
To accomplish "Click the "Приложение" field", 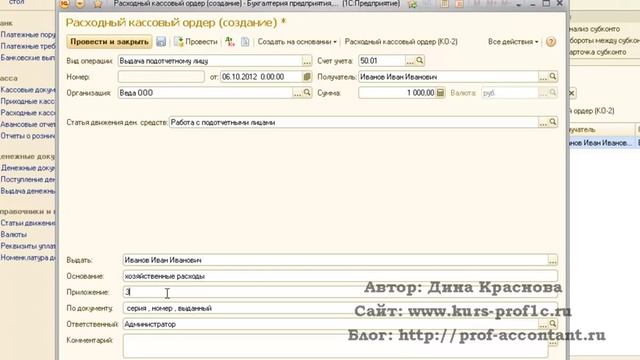I will 340,292.
